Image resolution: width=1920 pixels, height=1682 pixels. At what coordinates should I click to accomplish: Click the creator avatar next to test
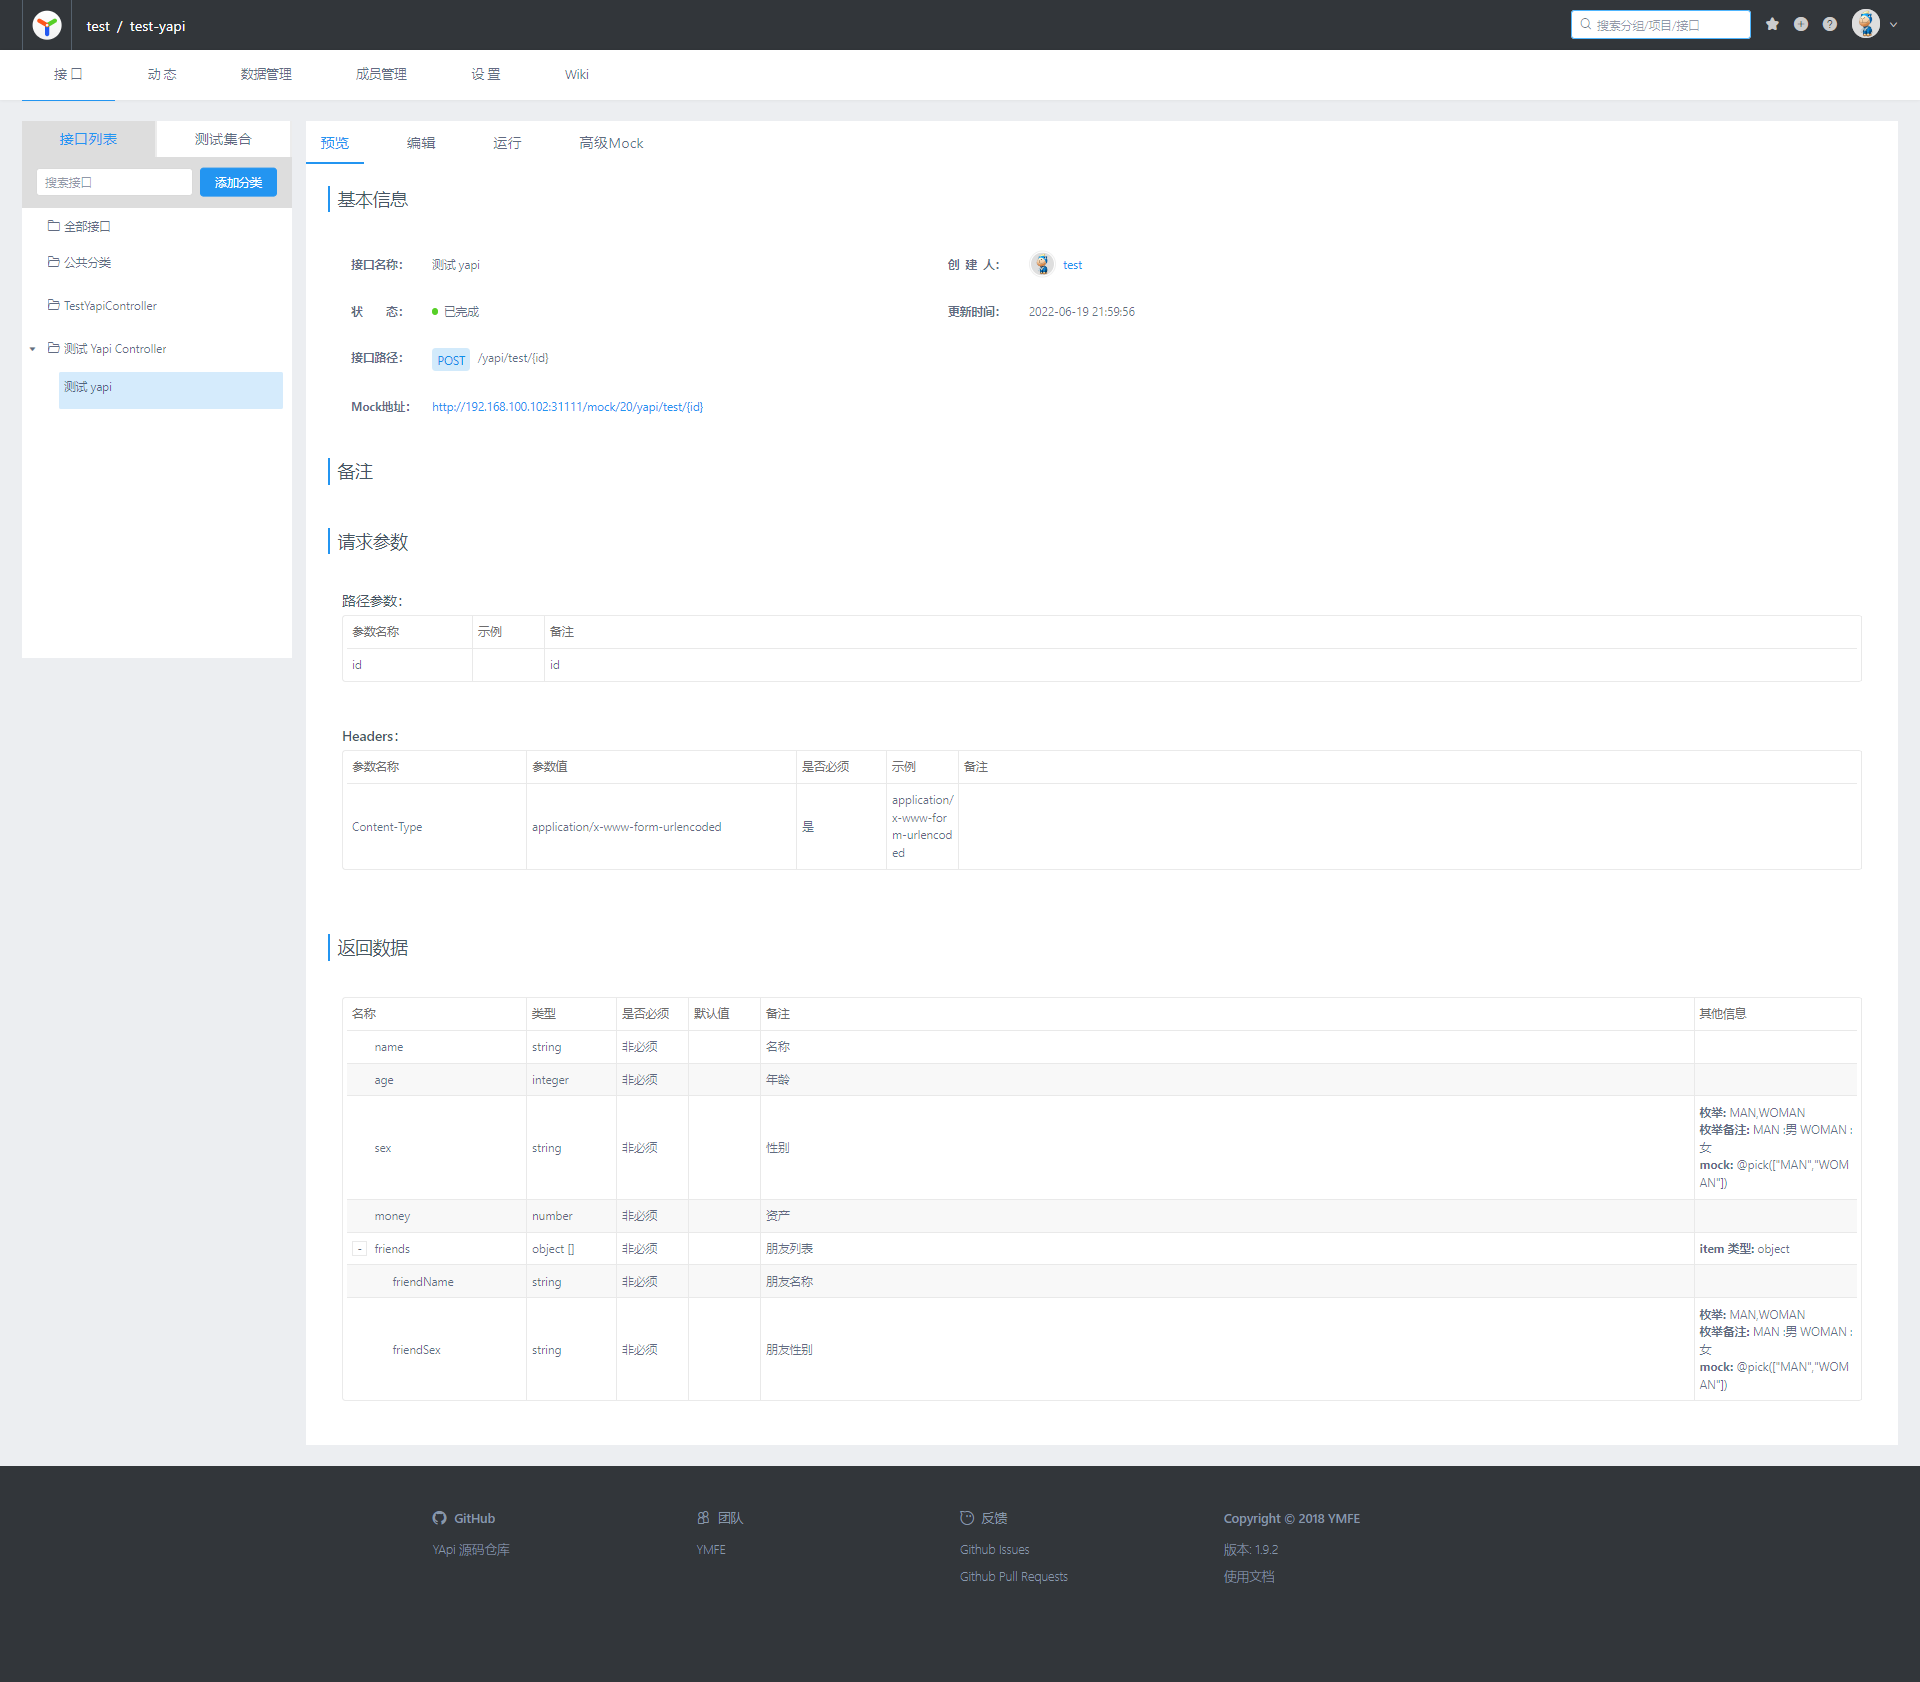pos(1042,264)
